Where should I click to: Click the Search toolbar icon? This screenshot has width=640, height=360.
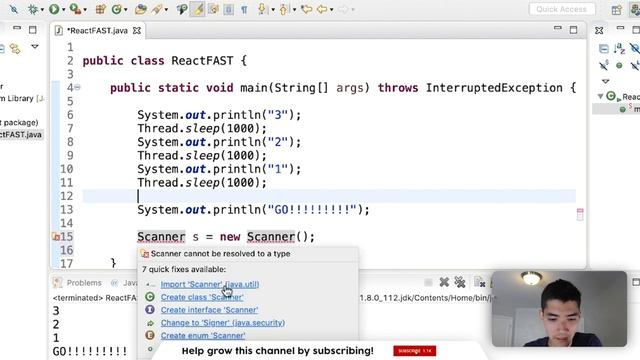pyautogui.click(x=182, y=9)
